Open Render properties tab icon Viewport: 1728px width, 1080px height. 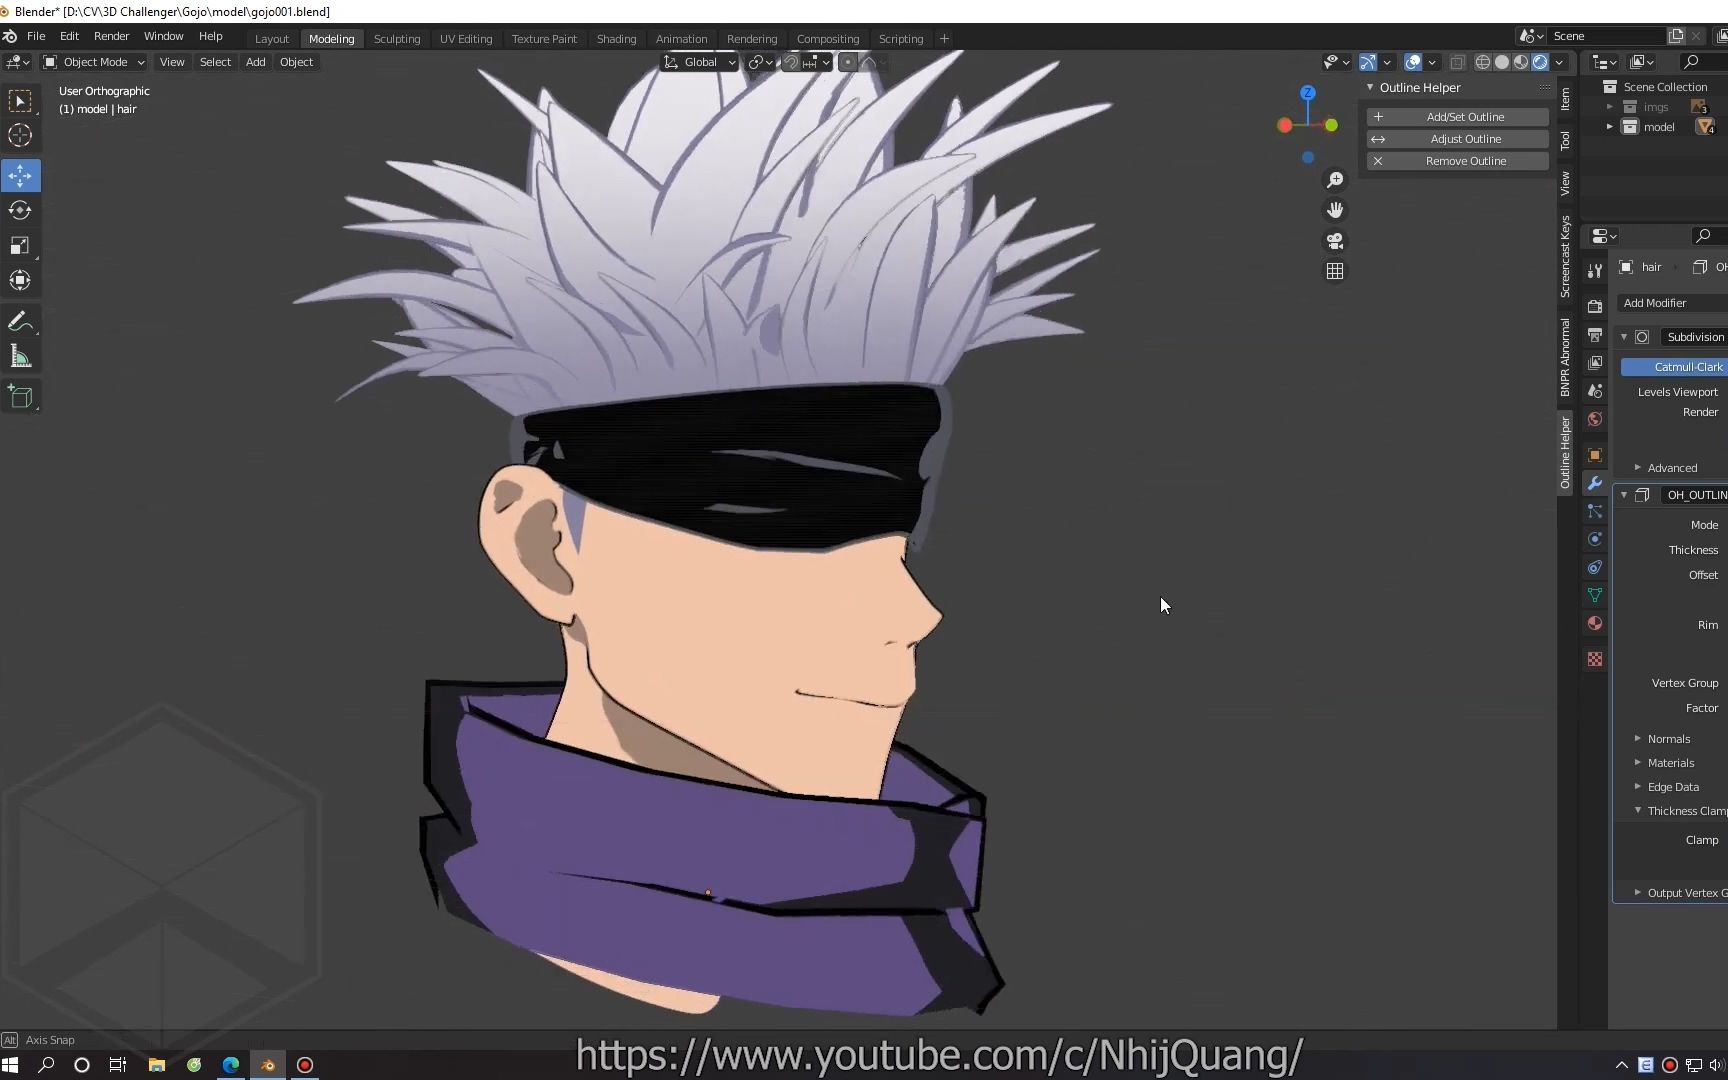(1595, 306)
